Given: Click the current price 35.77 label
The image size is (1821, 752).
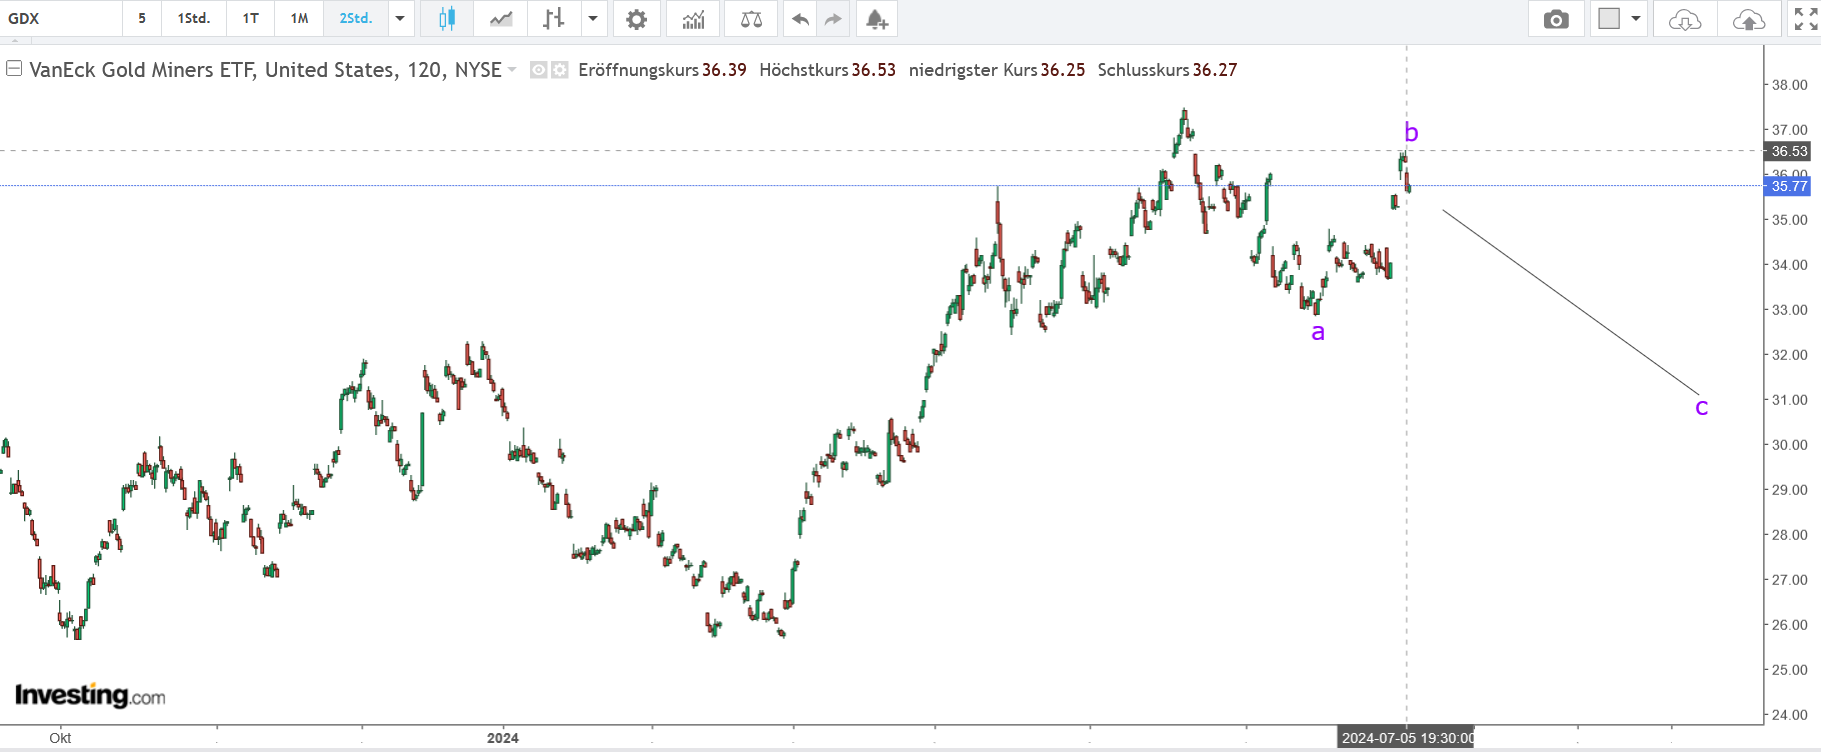Looking at the screenshot, I should tap(1789, 186).
